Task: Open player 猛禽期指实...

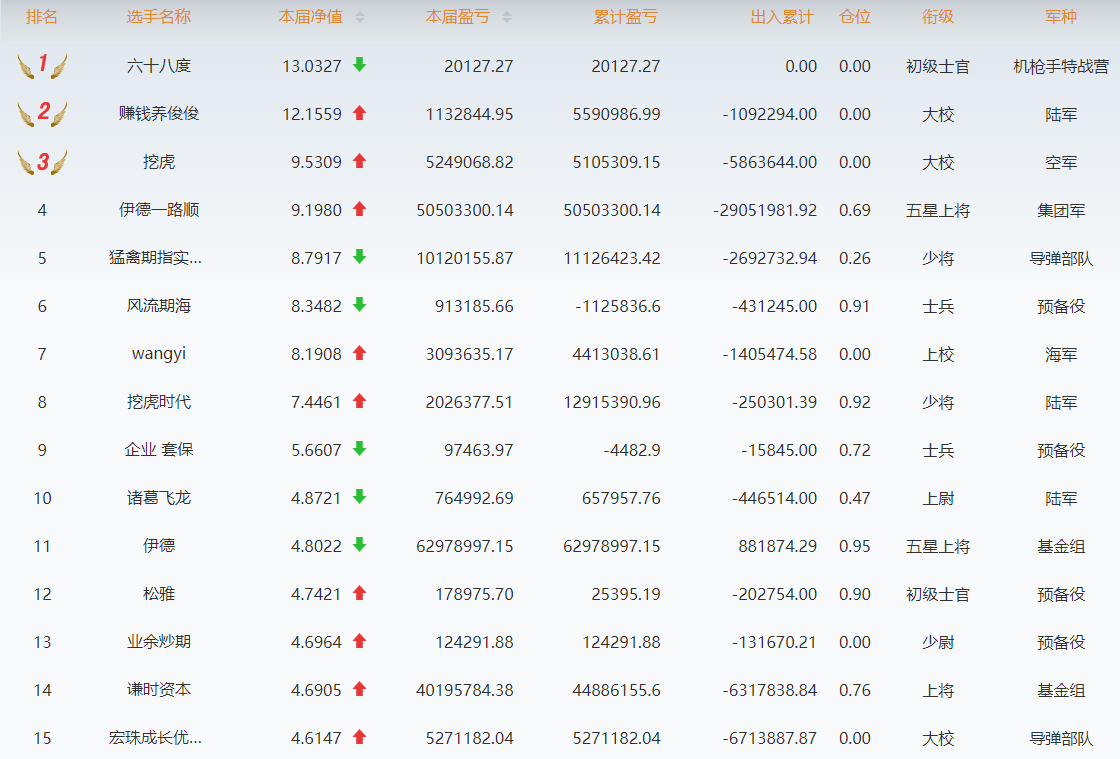Action: [x=155, y=258]
